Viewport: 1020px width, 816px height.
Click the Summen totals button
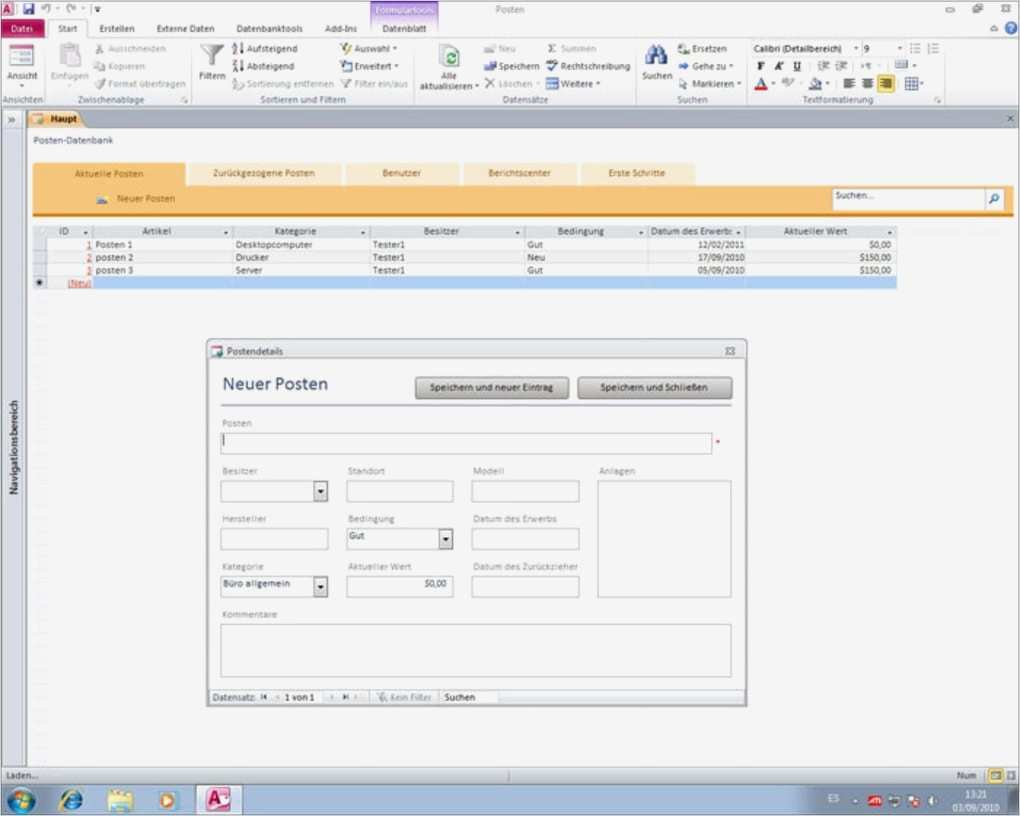click(571, 49)
